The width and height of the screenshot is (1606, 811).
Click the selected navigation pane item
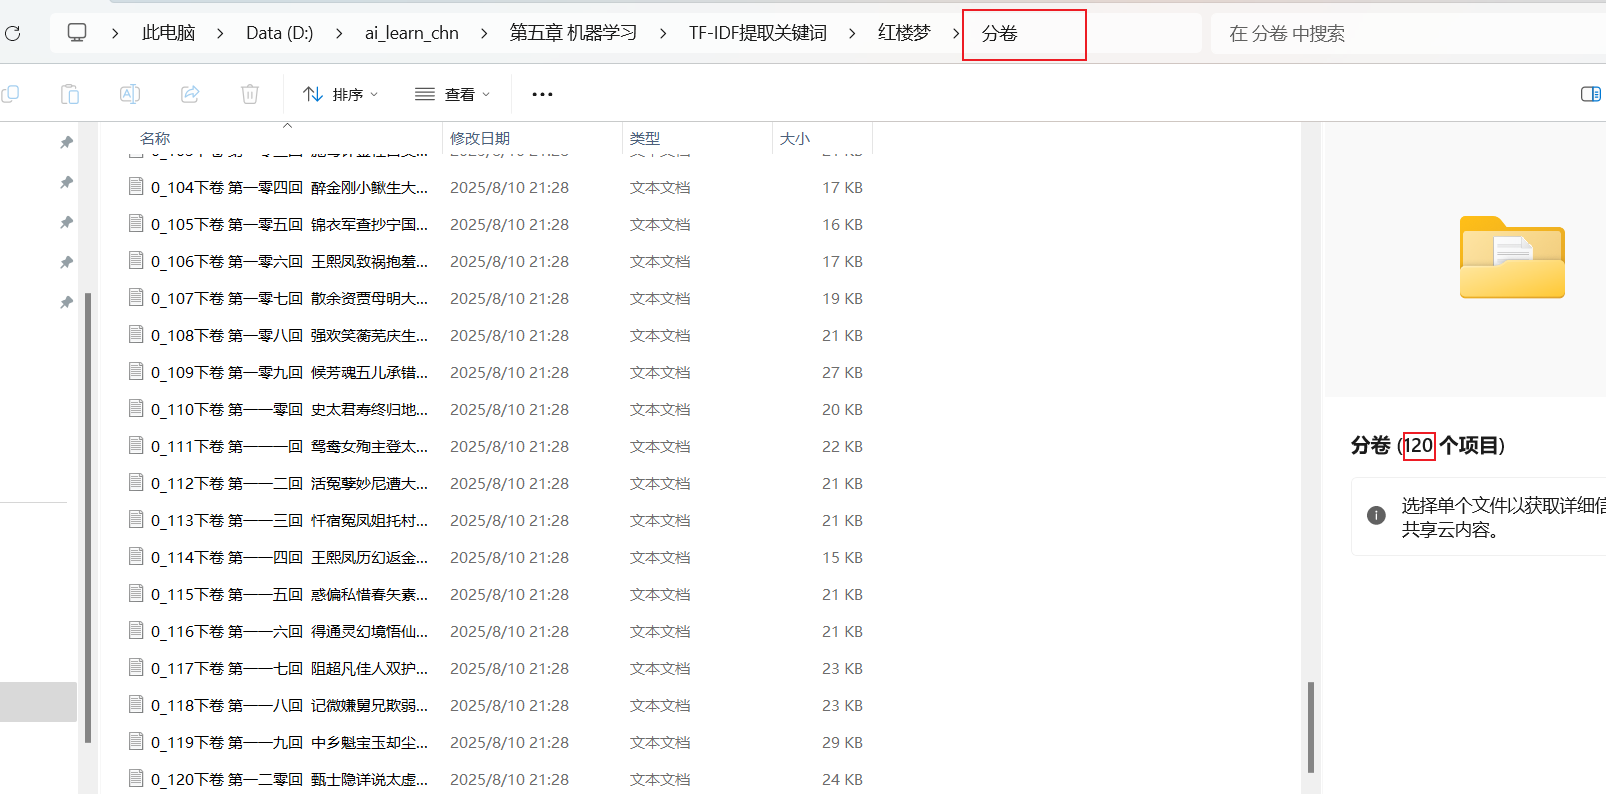38,702
